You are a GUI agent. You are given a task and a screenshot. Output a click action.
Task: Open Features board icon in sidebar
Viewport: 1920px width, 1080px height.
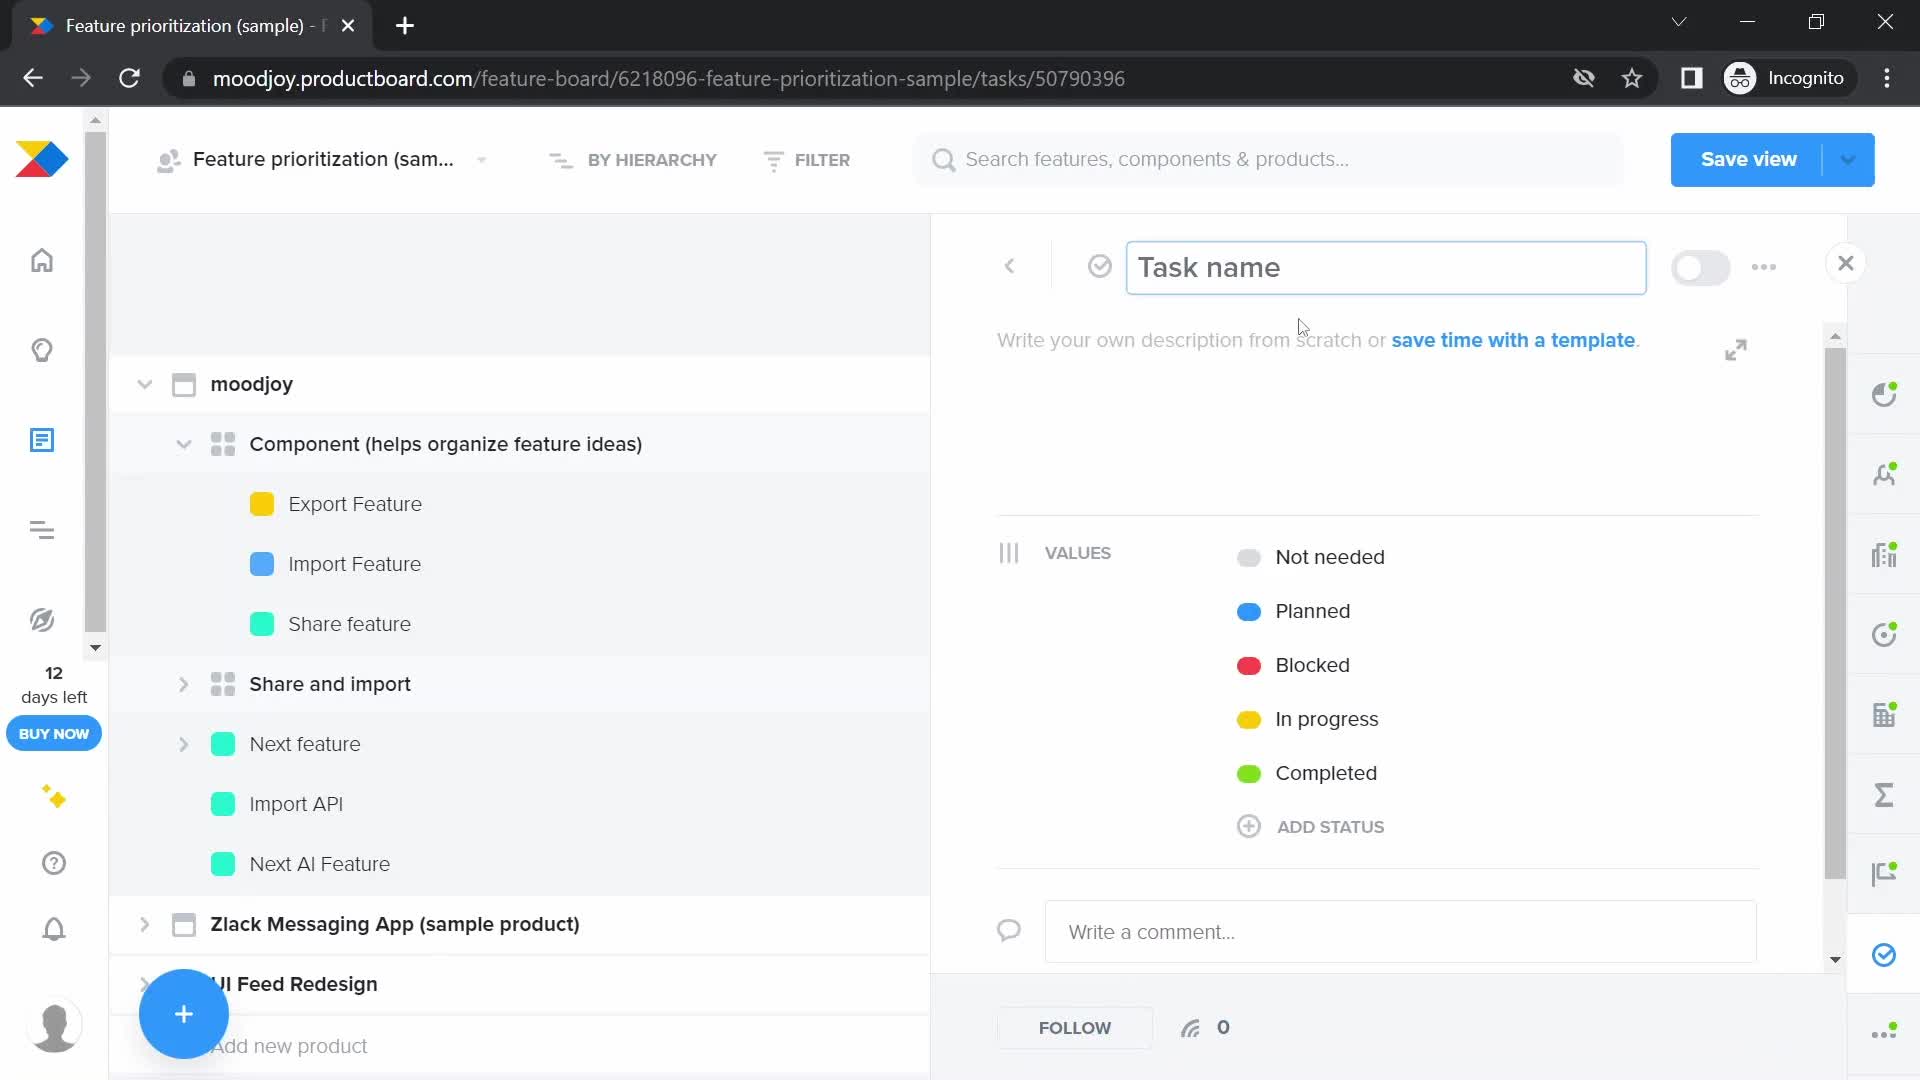pyautogui.click(x=42, y=440)
